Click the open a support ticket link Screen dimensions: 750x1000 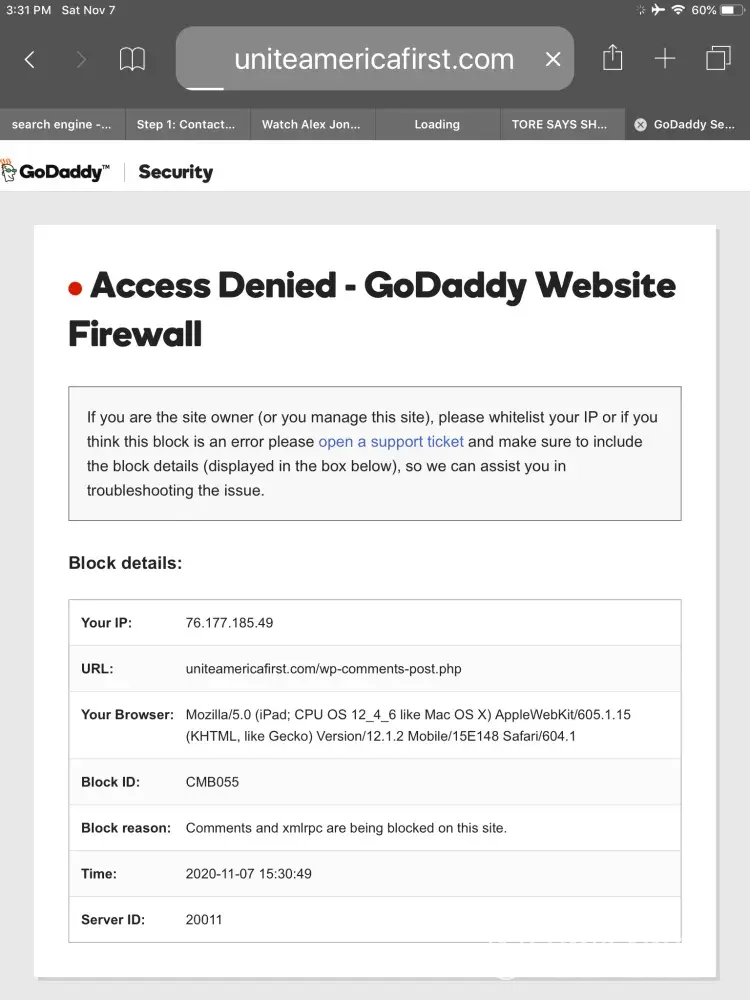pos(391,441)
